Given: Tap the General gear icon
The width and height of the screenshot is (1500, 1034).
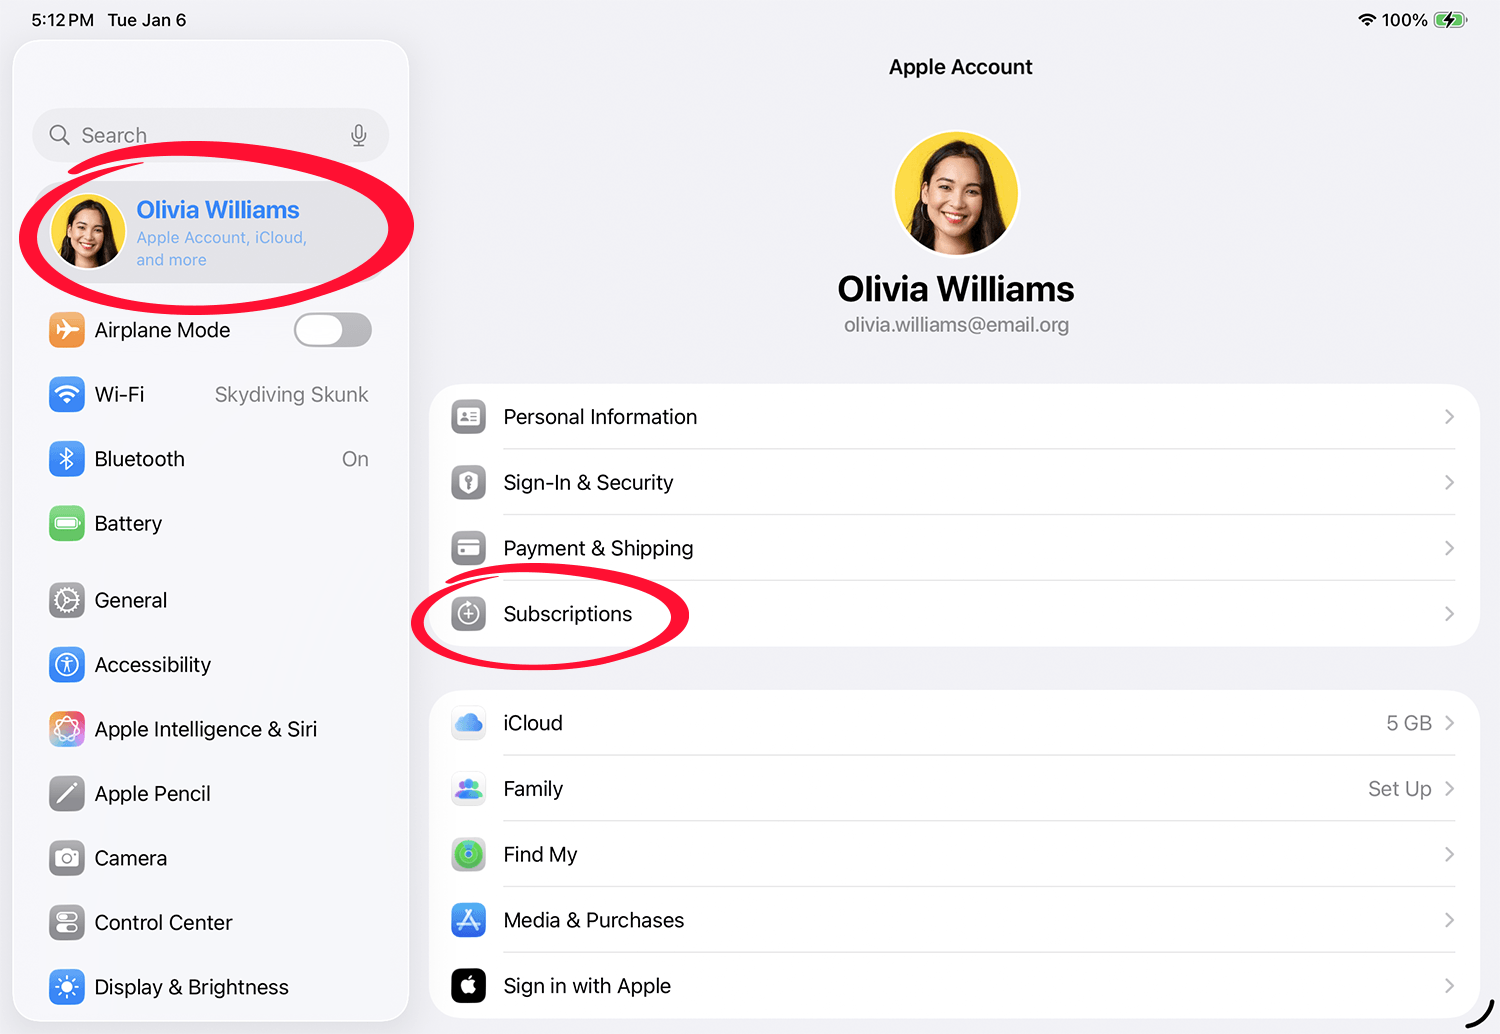Looking at the screenshot, I should (x=67, y=600).
